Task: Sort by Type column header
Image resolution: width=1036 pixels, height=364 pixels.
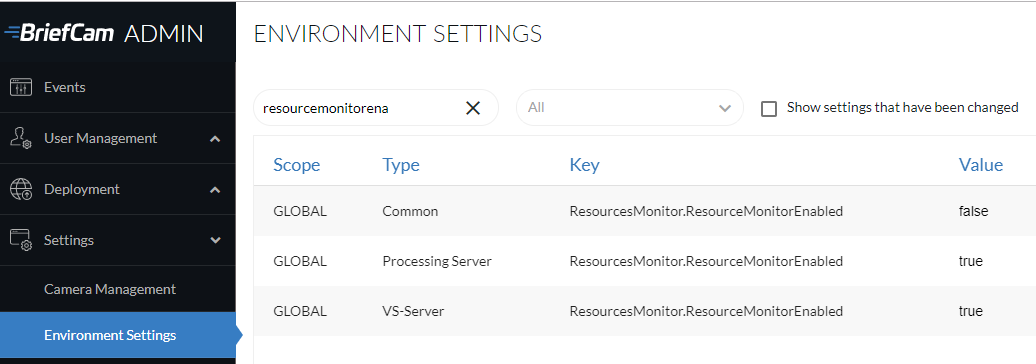Action: tap(401, 164)
